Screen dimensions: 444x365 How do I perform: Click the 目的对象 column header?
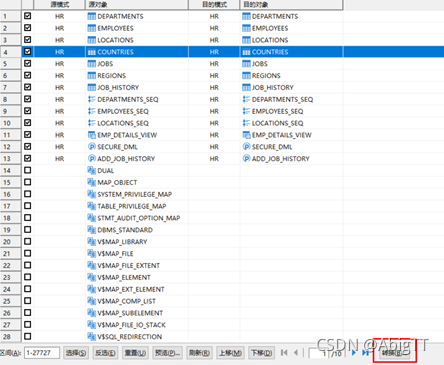(x=291, y=4)
